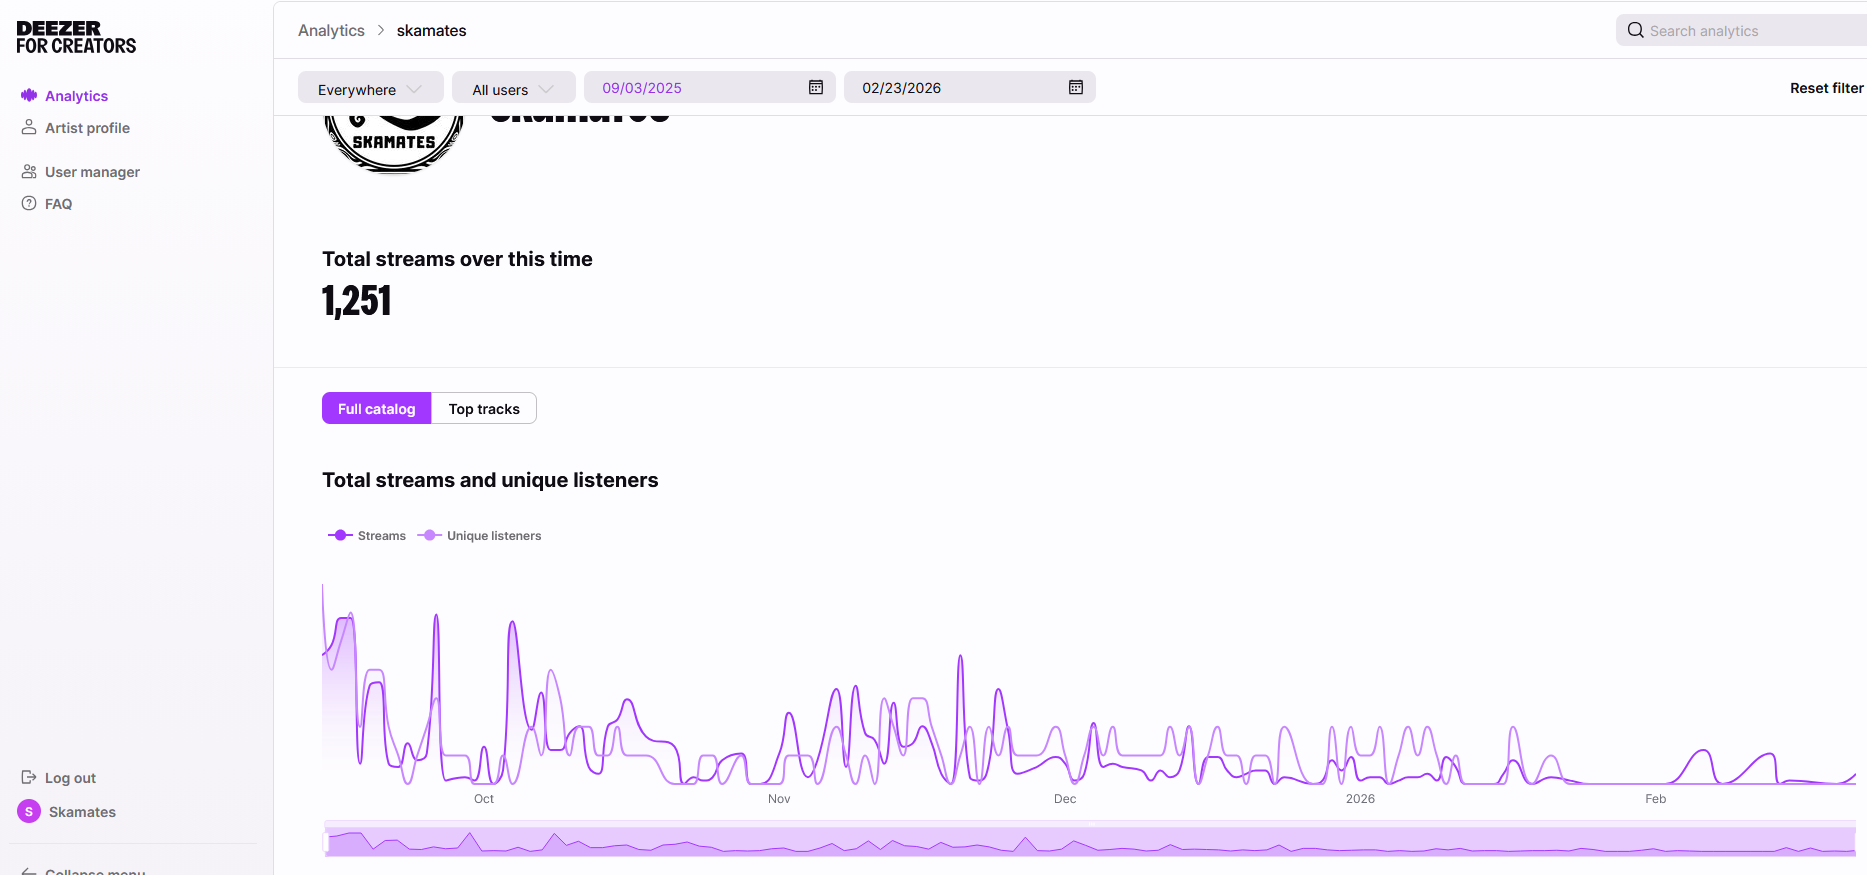Image resolution: width=1867 pixels, height=875 pixels.
Task: Click the Log out arrow icon
Action: (x=29, y=777)
